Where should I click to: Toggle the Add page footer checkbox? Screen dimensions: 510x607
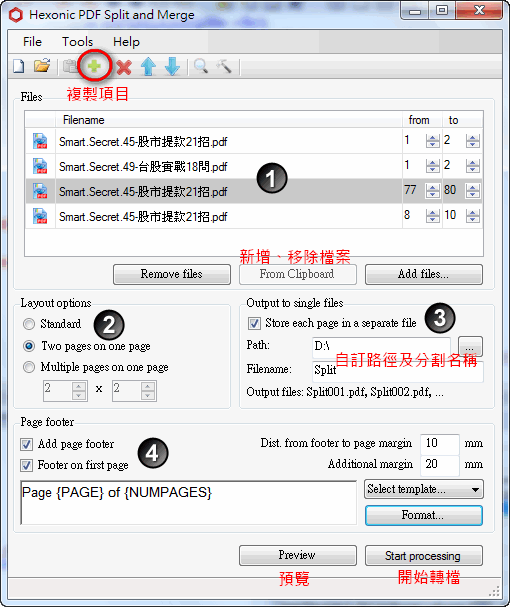coord(26,444)
